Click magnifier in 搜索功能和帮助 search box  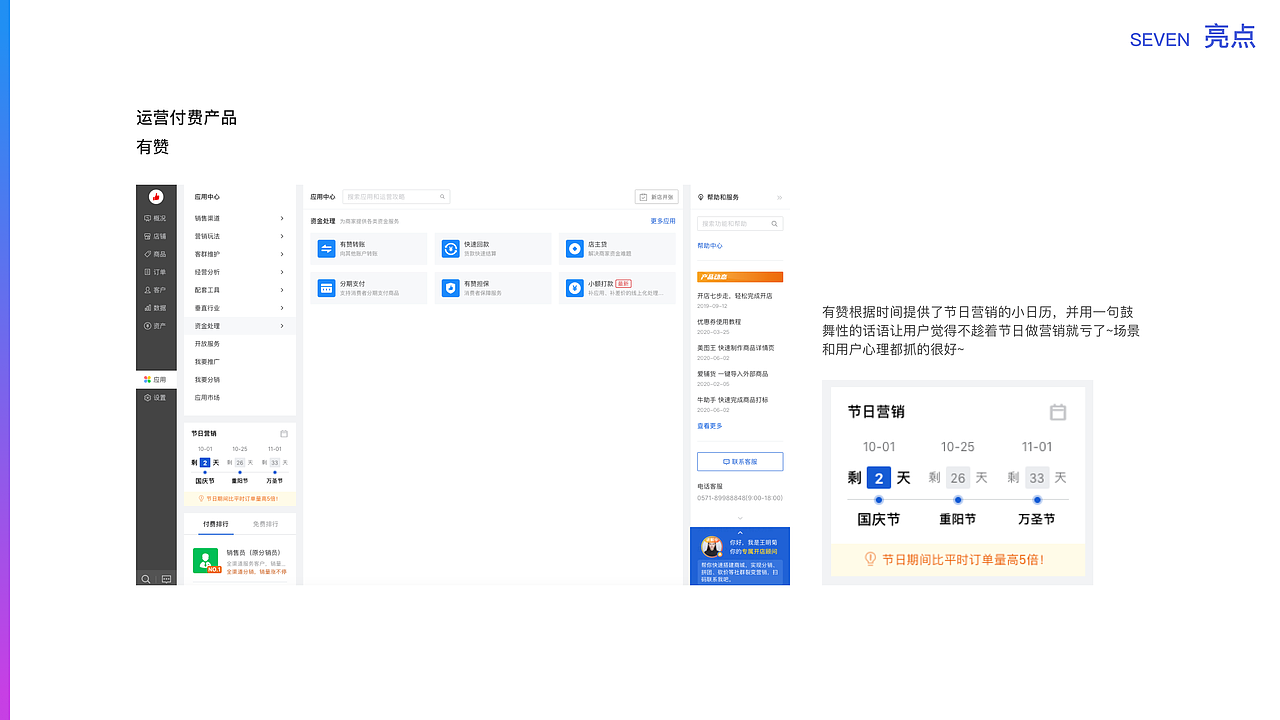coord(775,224)
